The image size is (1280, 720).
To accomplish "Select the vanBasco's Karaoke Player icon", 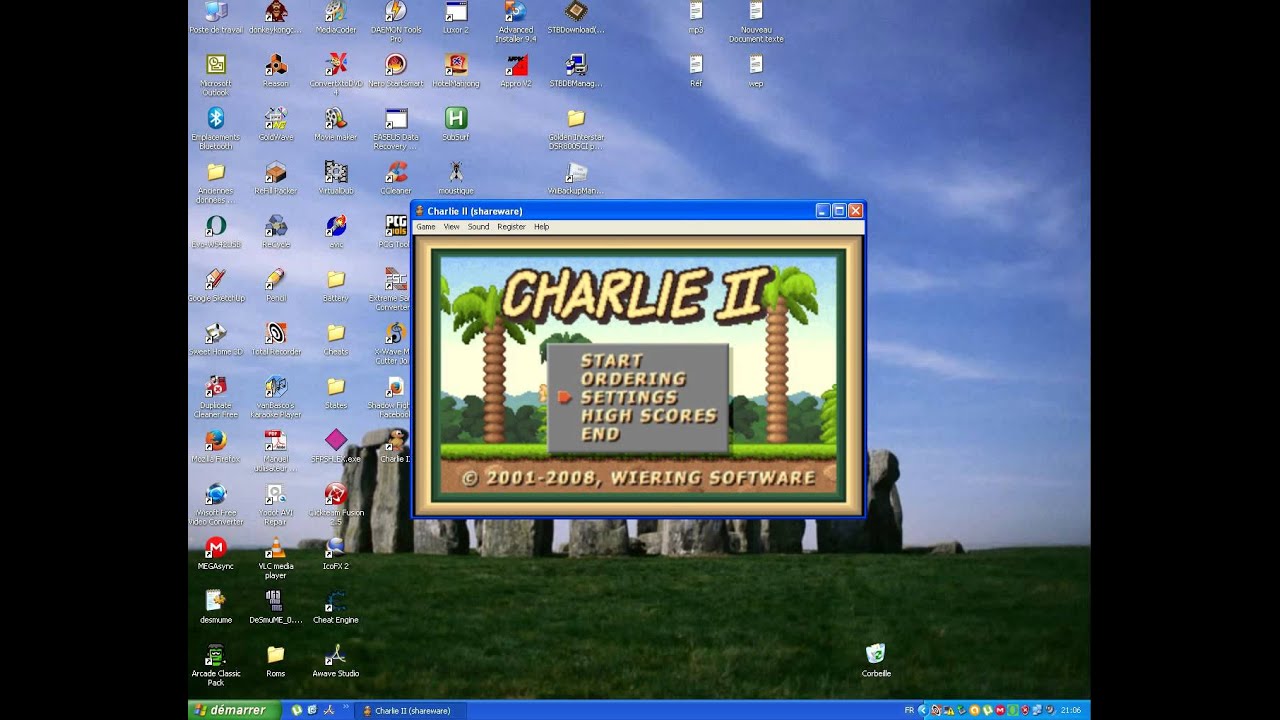I will tap(276, 397).
